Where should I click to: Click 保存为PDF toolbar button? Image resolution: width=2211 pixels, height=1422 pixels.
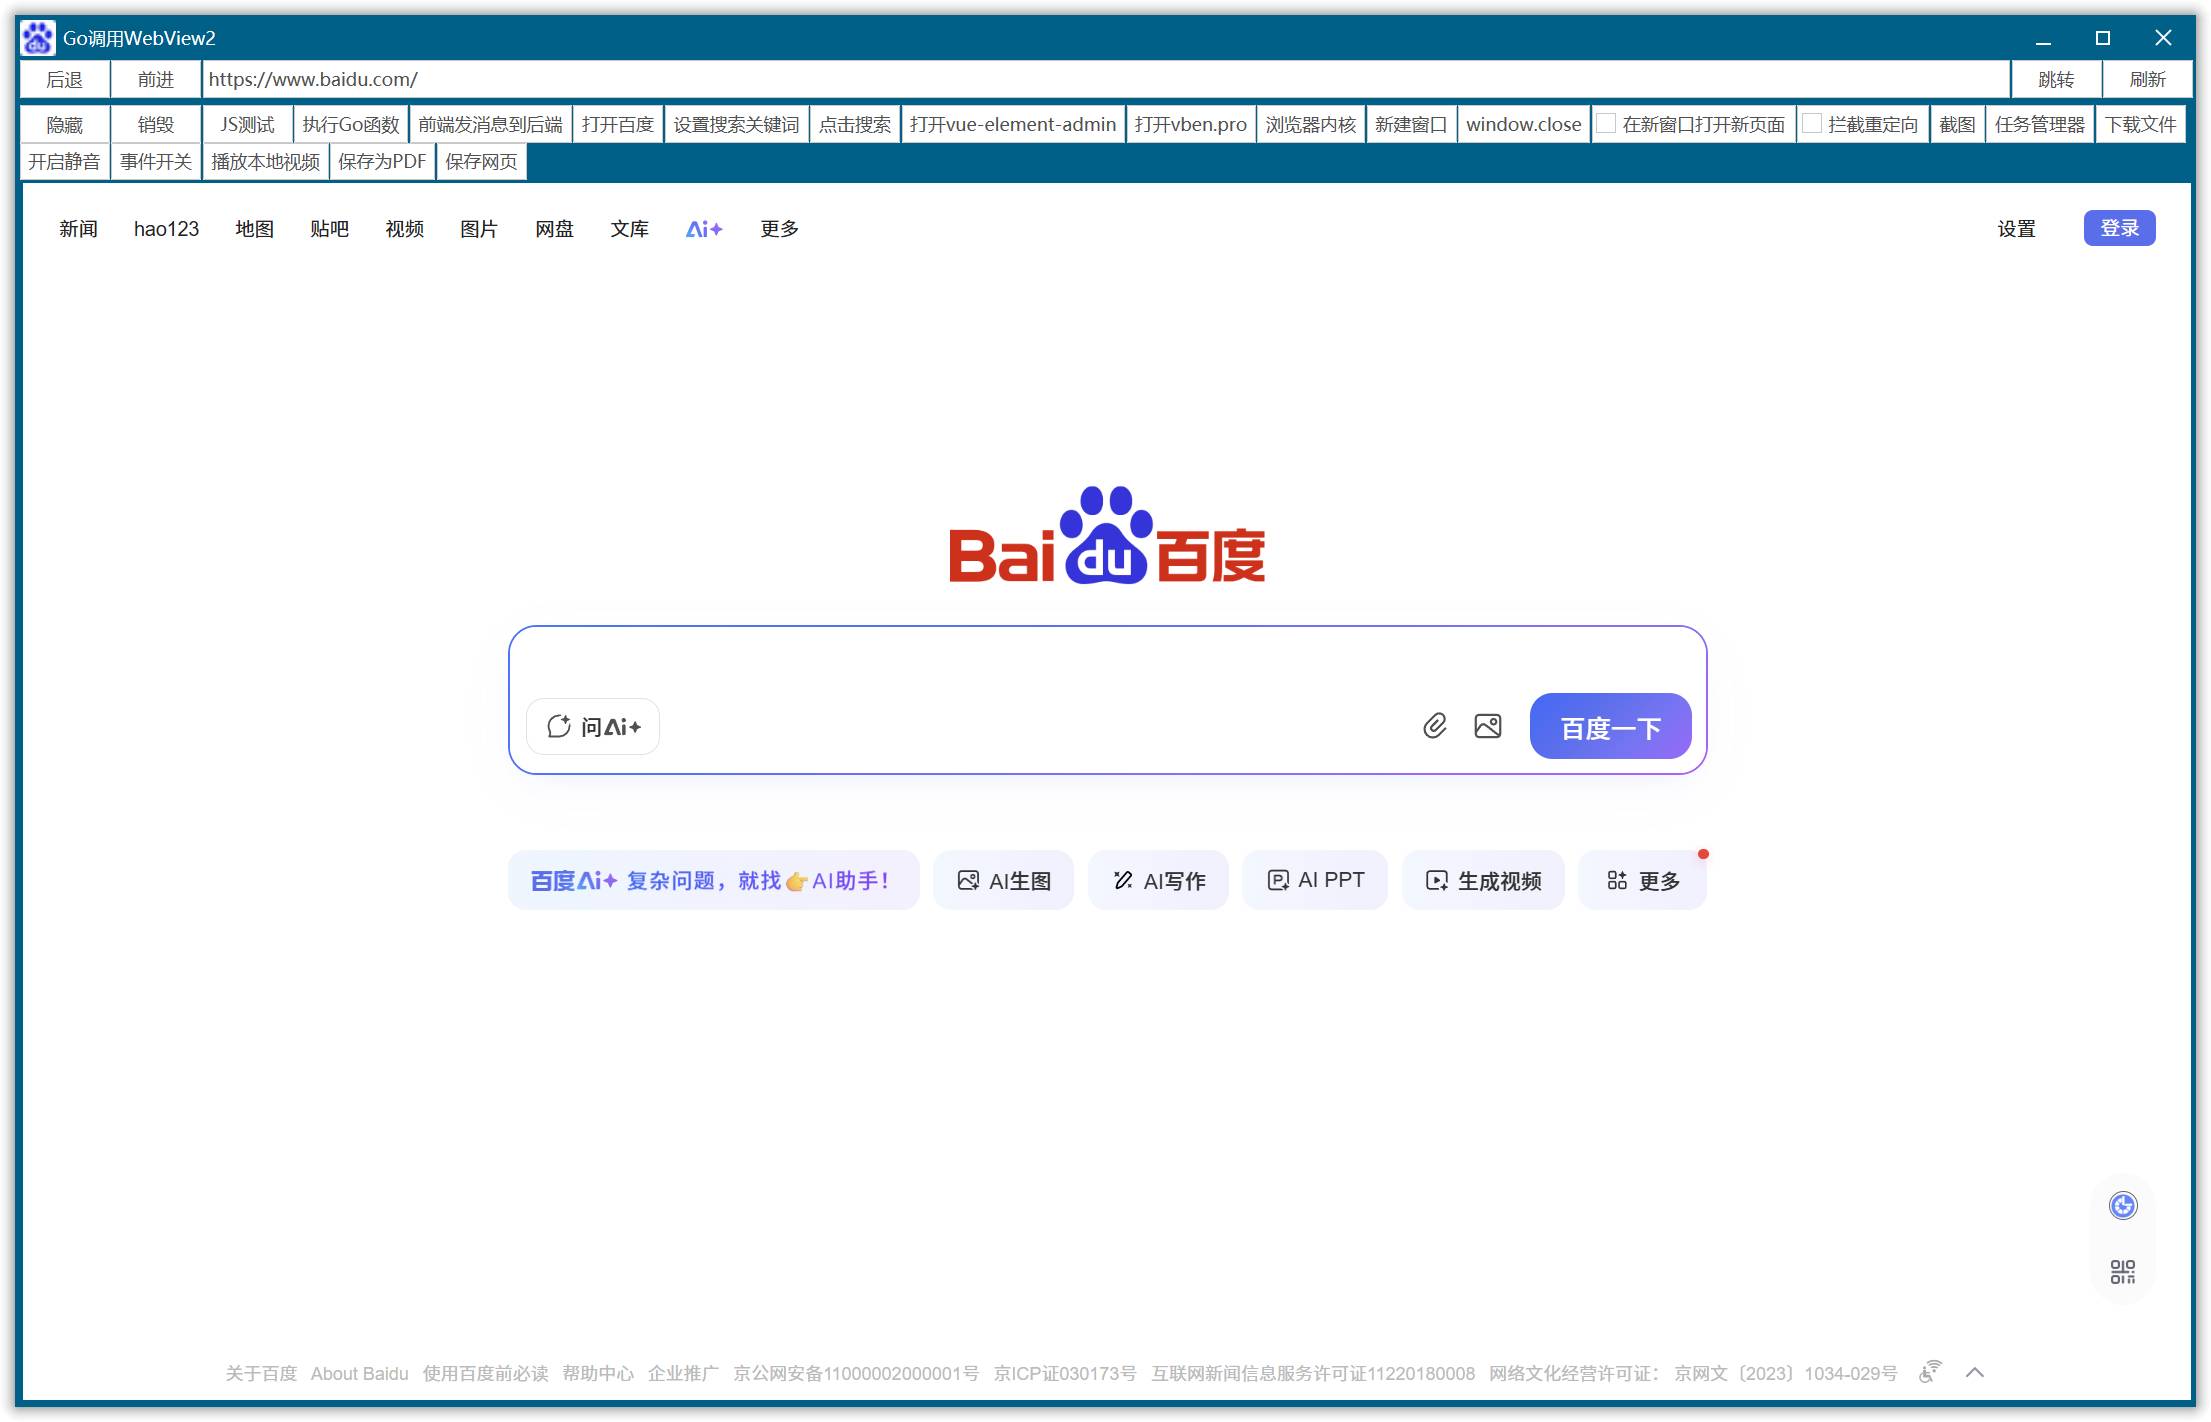click(382, 162)
